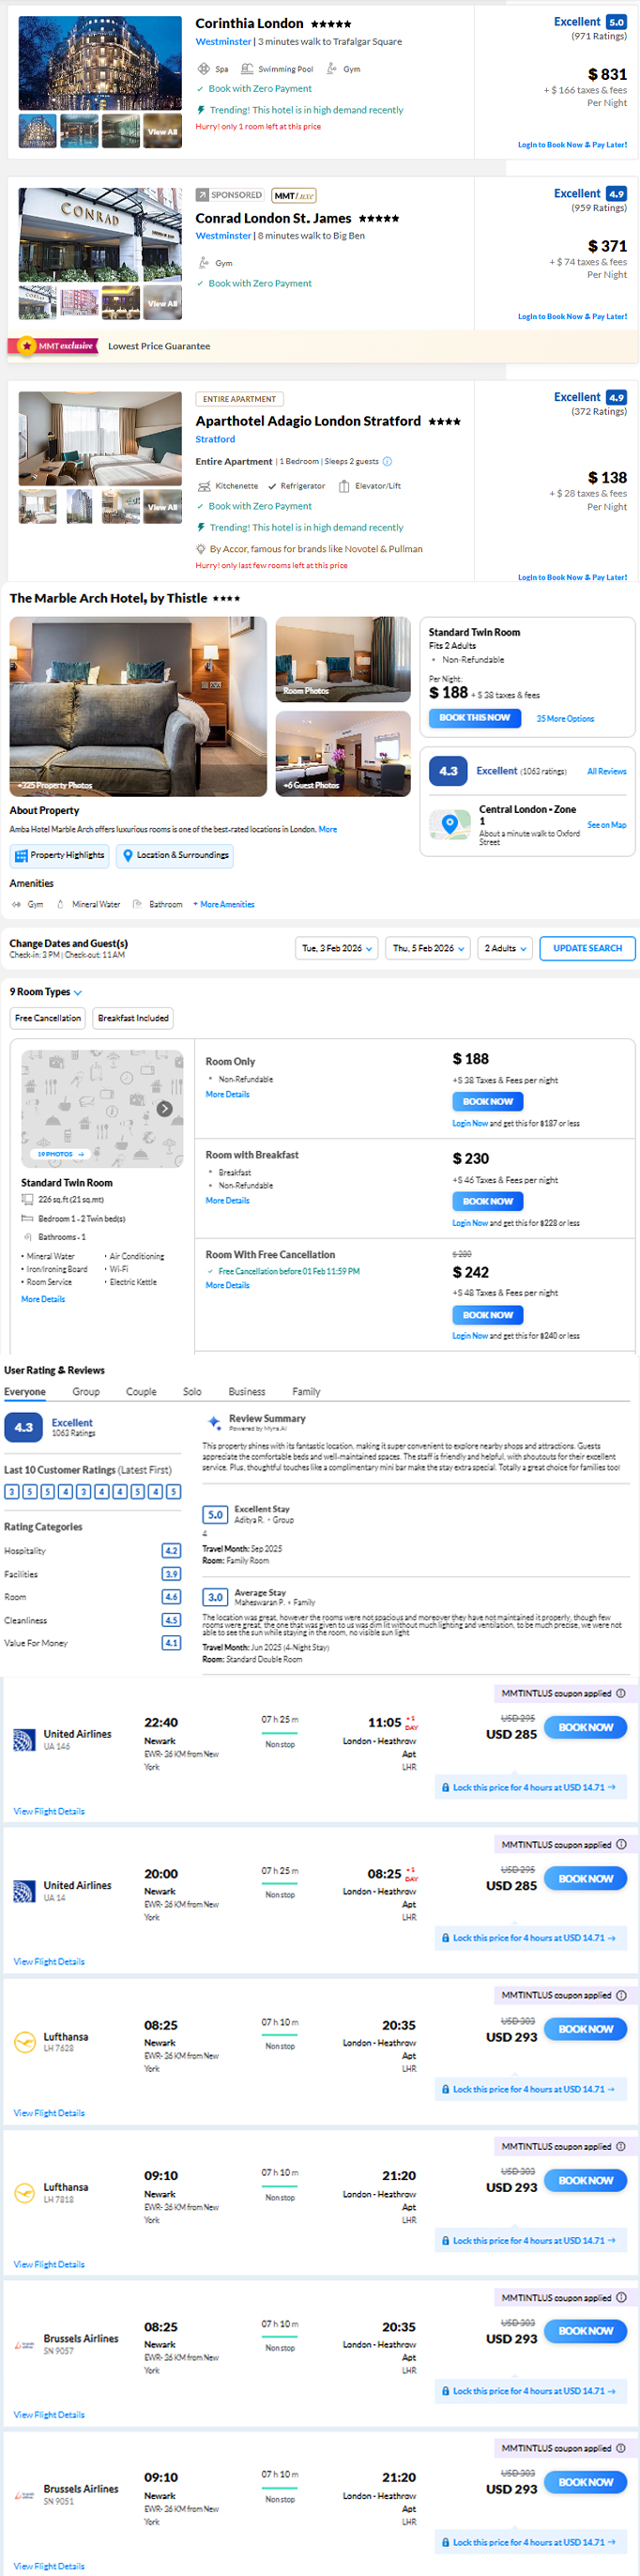Open the 2 Adults guests dropdown
640x2576 pixels.
(505, 948)
